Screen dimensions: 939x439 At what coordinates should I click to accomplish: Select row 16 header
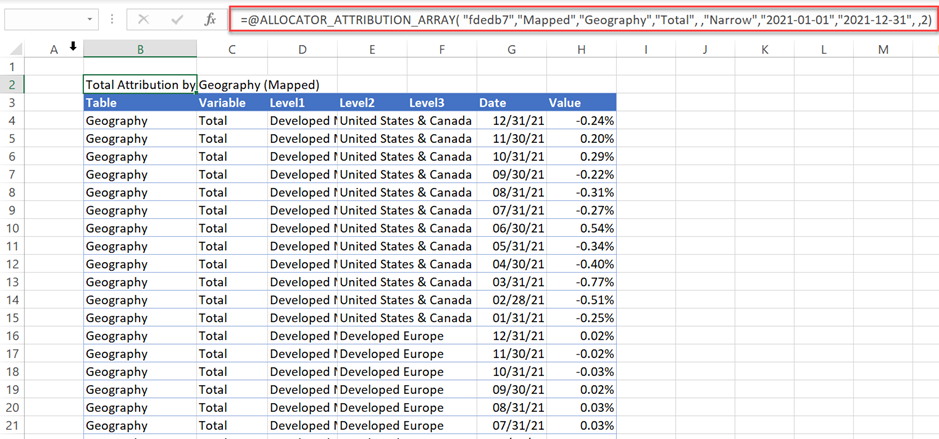(12, 336)
